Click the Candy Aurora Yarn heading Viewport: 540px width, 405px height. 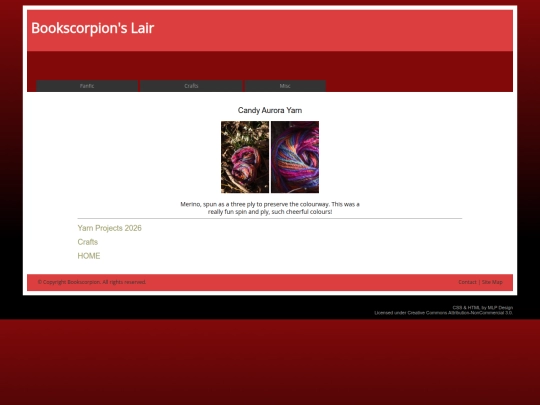click(x=270, y=110)
